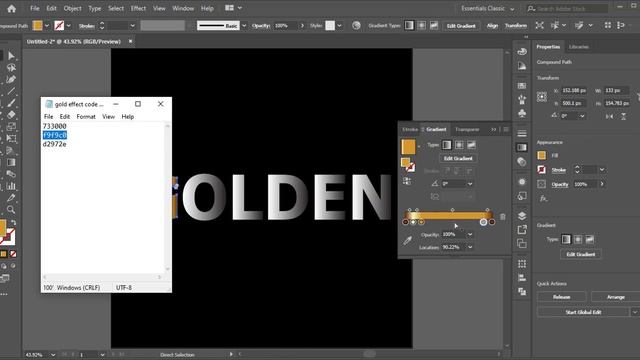Open the Transform panel icon in dock
Image resolution: width=640 pixels, height=360 pixels.
(522, 264)
